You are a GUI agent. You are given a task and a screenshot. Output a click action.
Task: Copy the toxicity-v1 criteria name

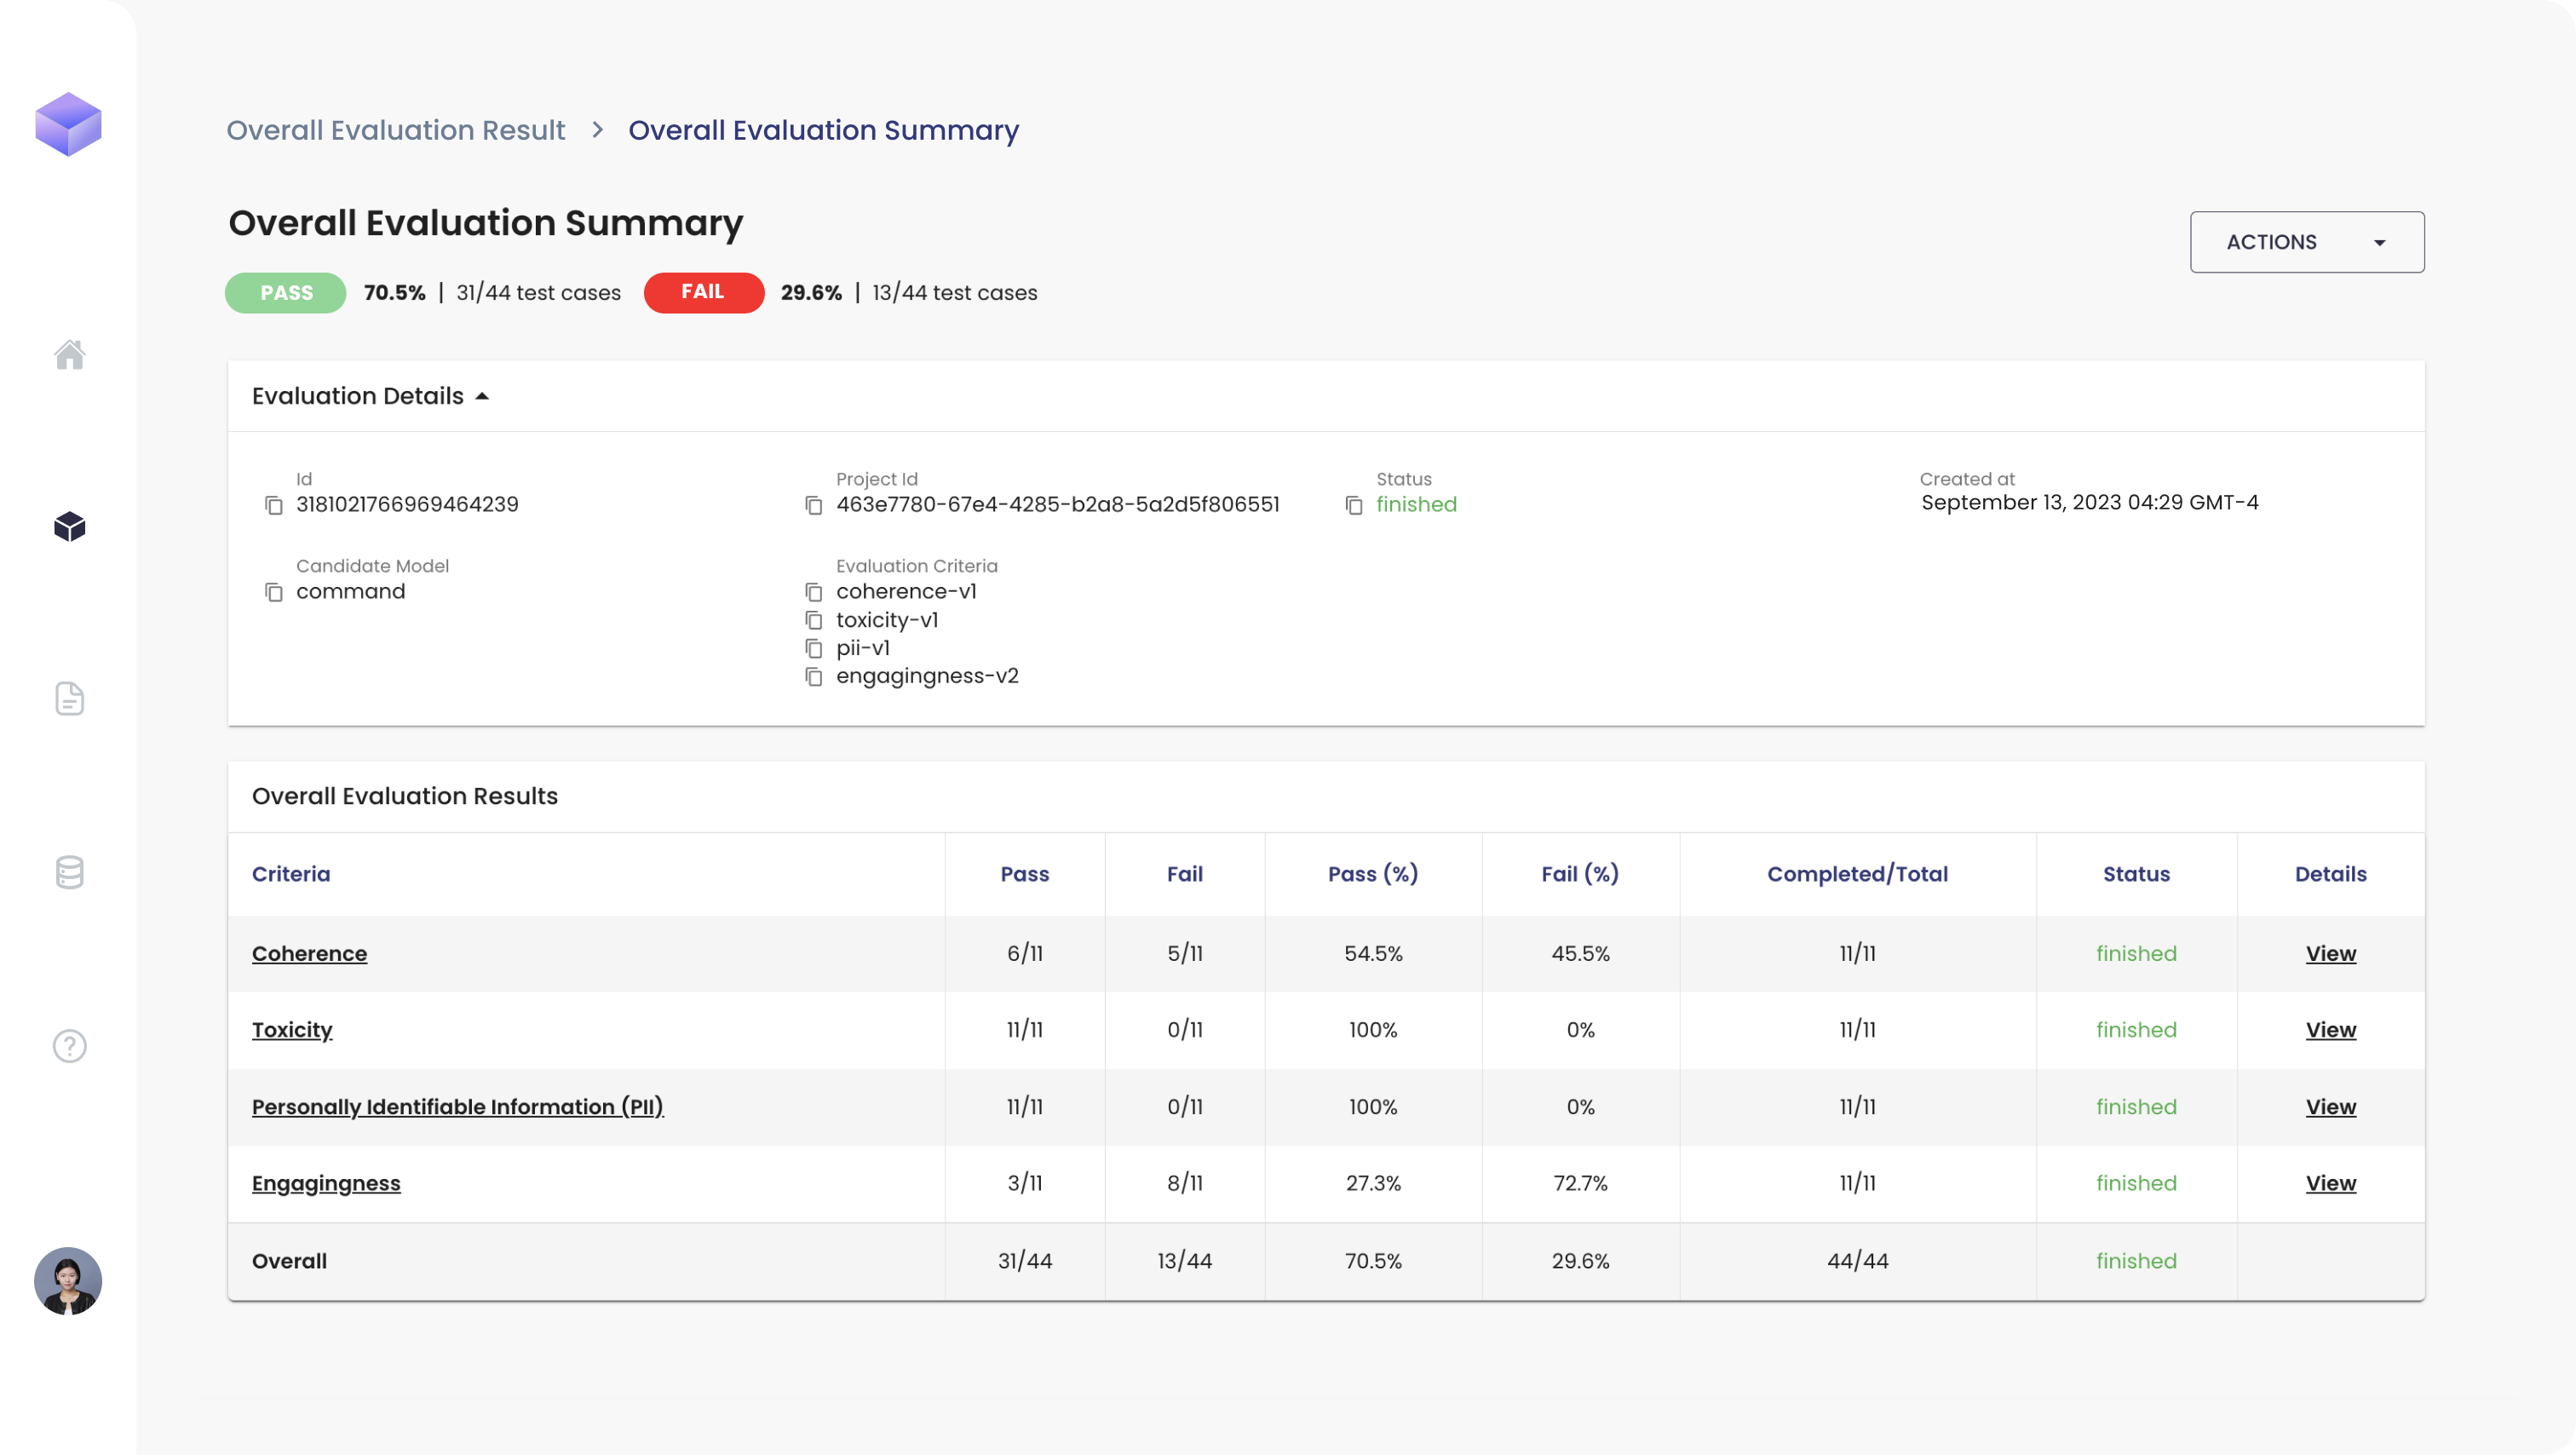tap(814, 621)
